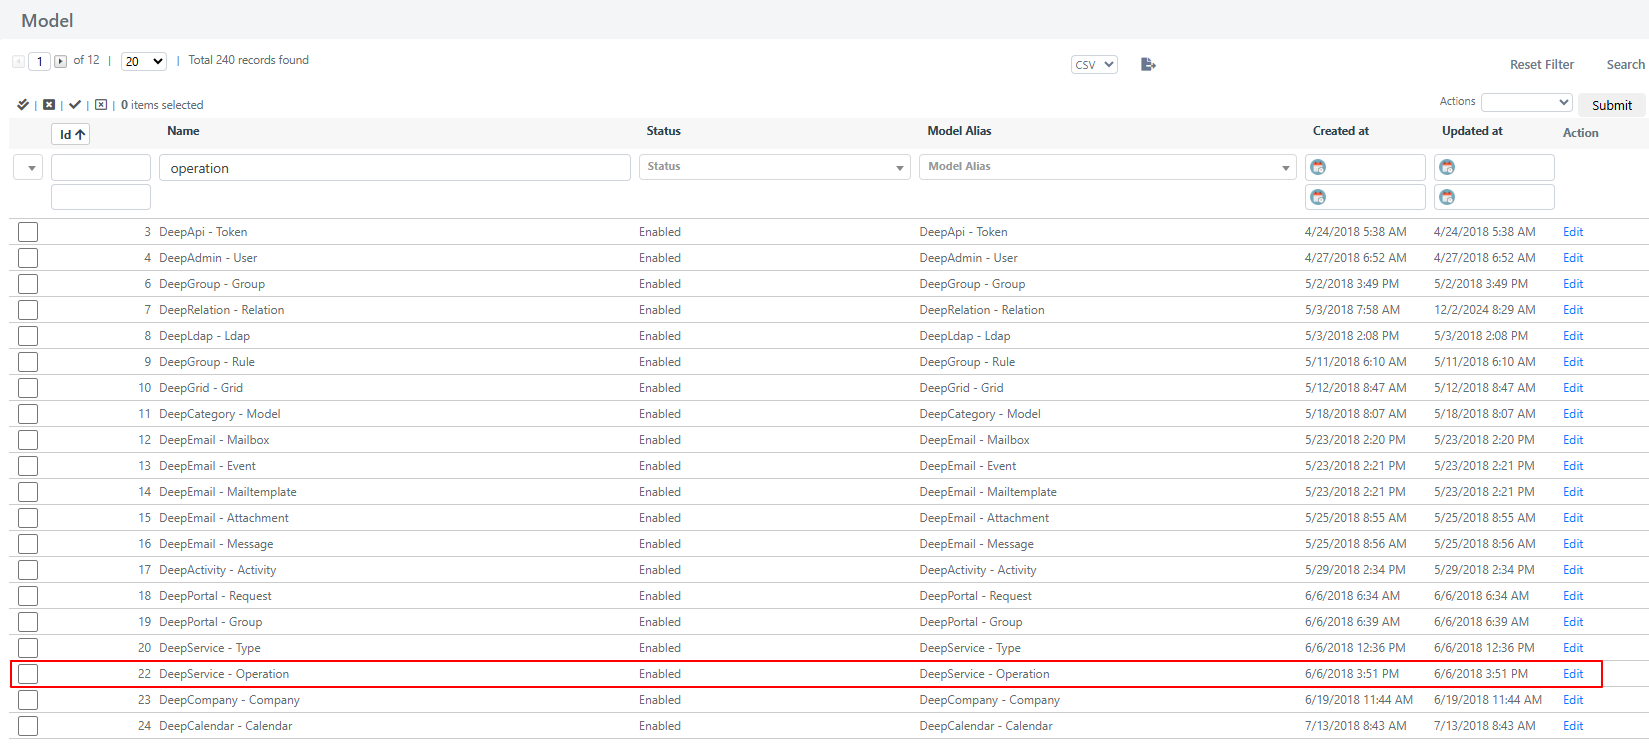
Task: Select the DeepLdap - Ldap checkbox
Action: tap(28, 336)
